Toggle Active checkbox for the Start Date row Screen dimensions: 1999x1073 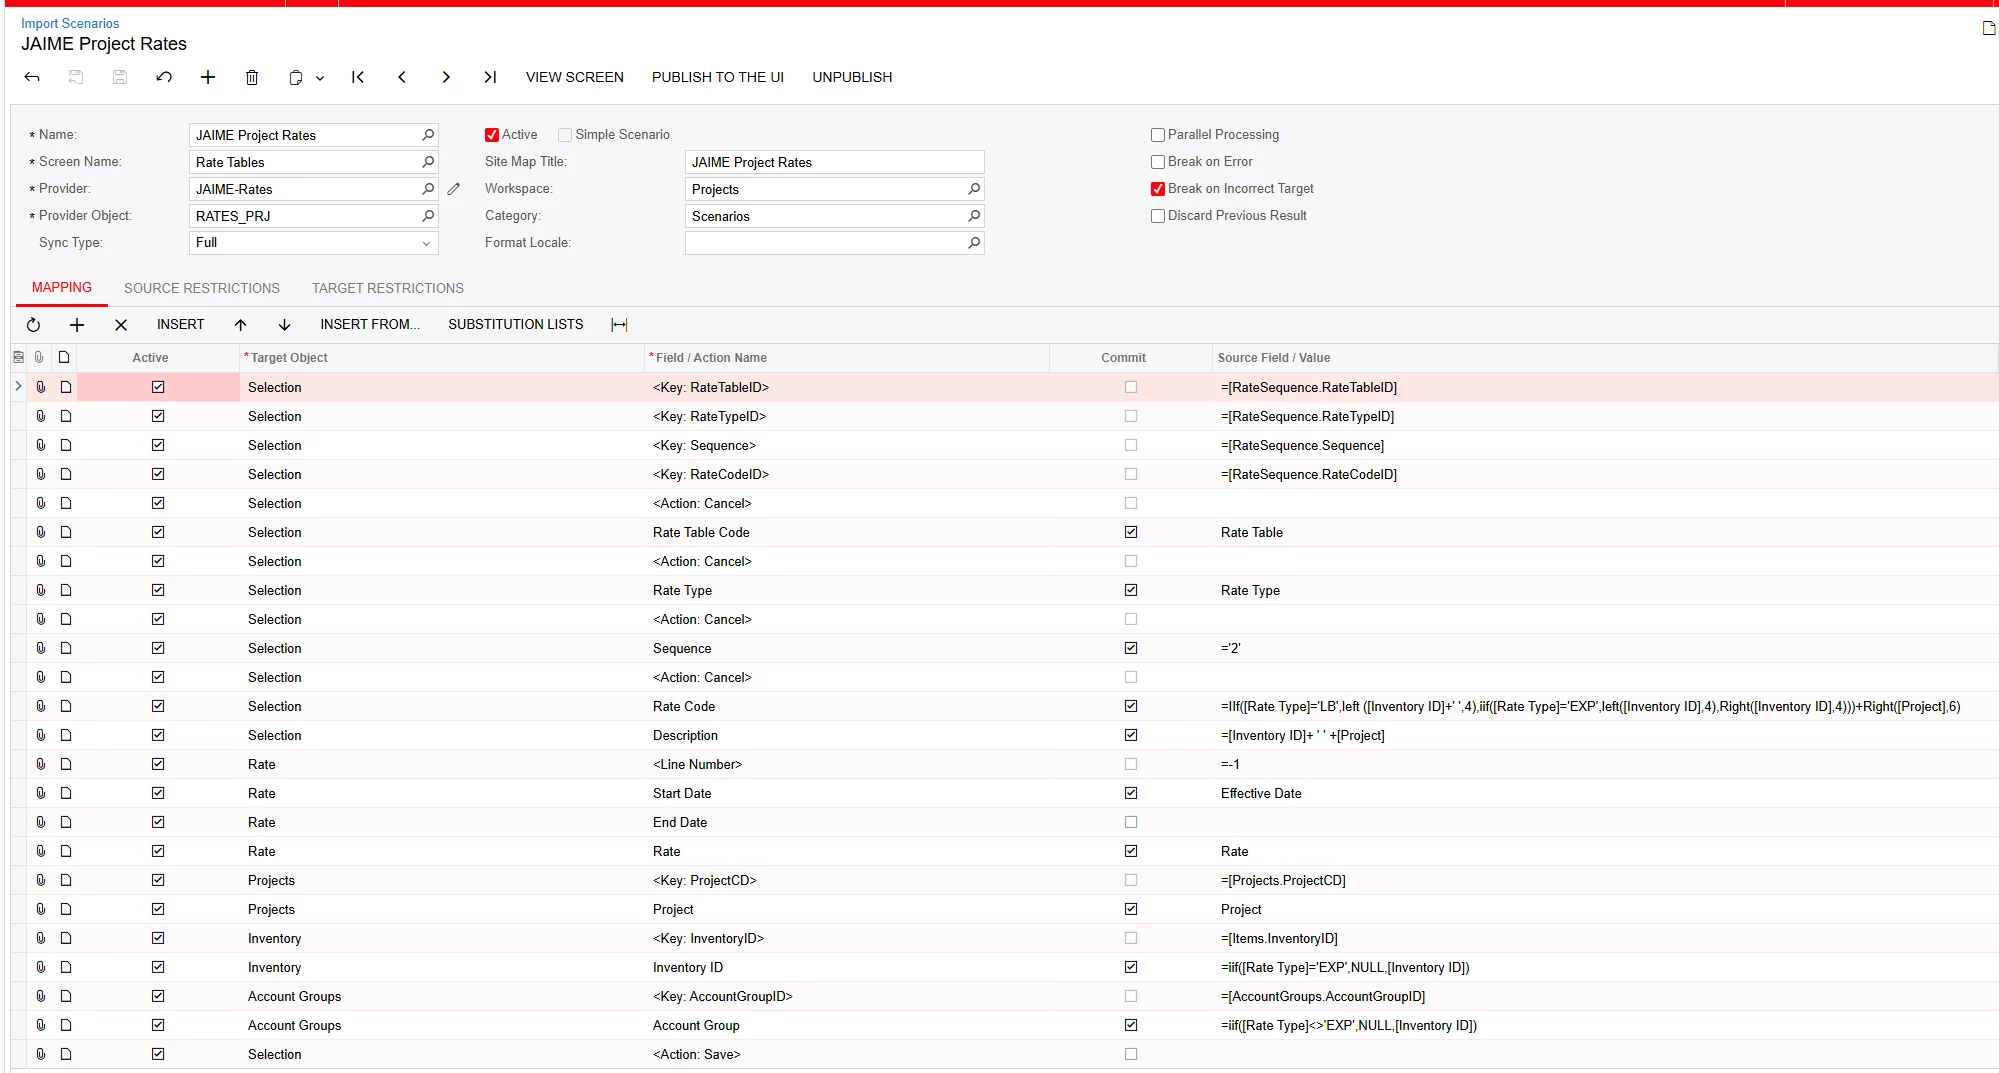click(x=158, y=794)
